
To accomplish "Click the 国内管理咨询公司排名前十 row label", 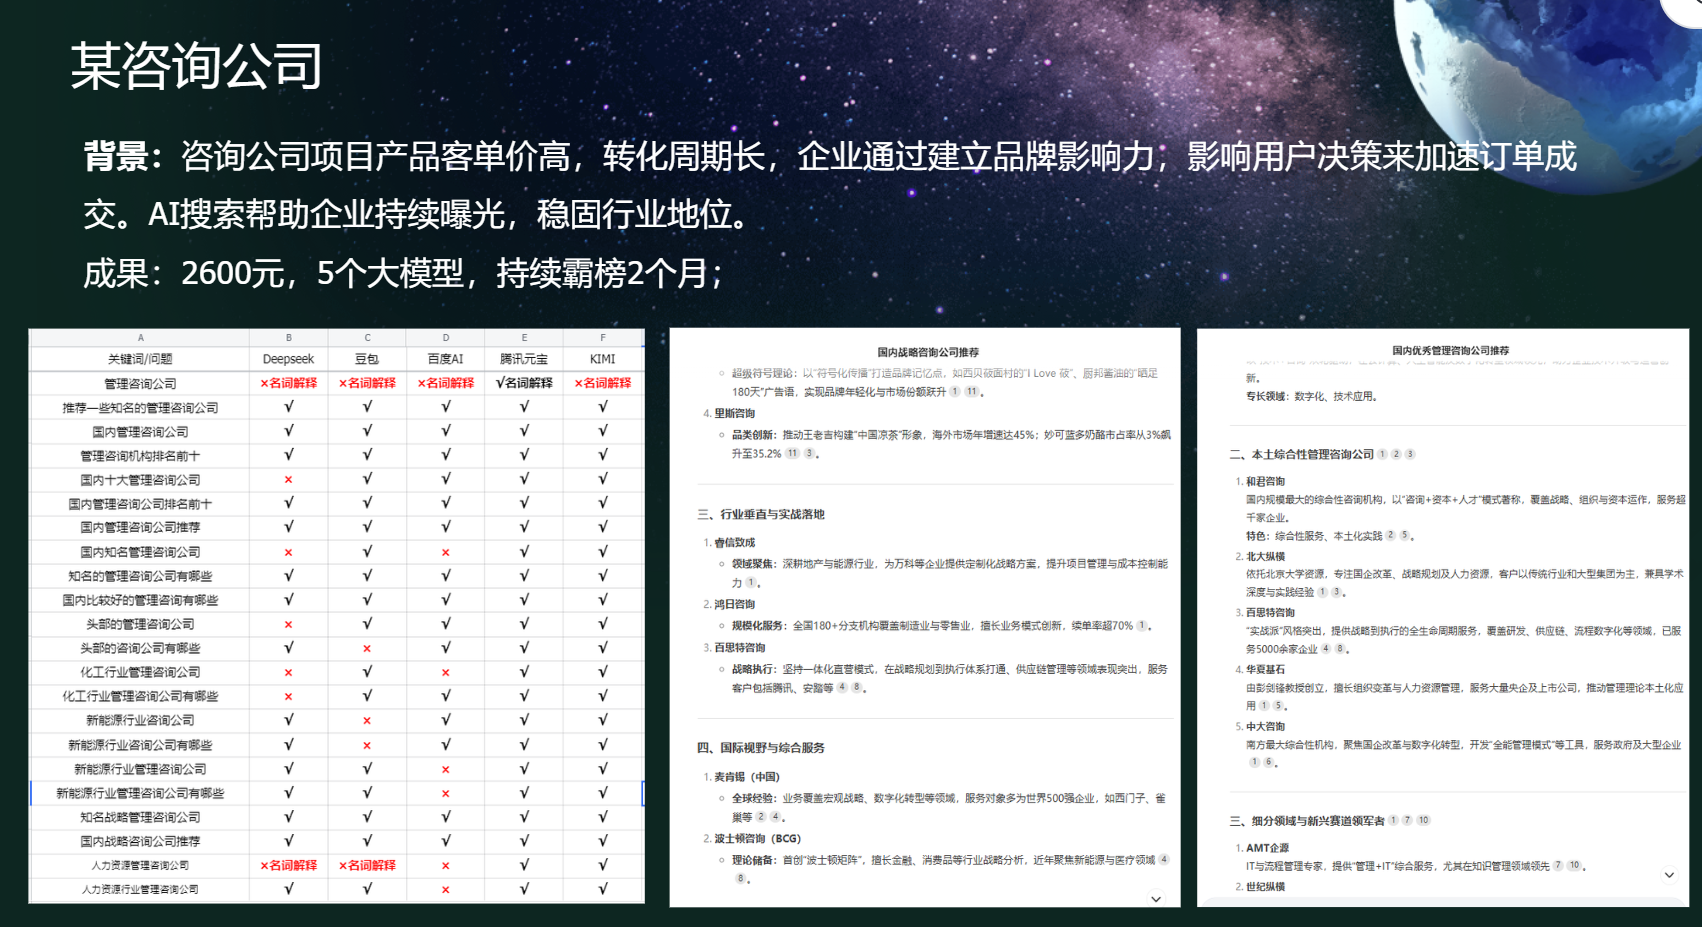I will (140, 504).
